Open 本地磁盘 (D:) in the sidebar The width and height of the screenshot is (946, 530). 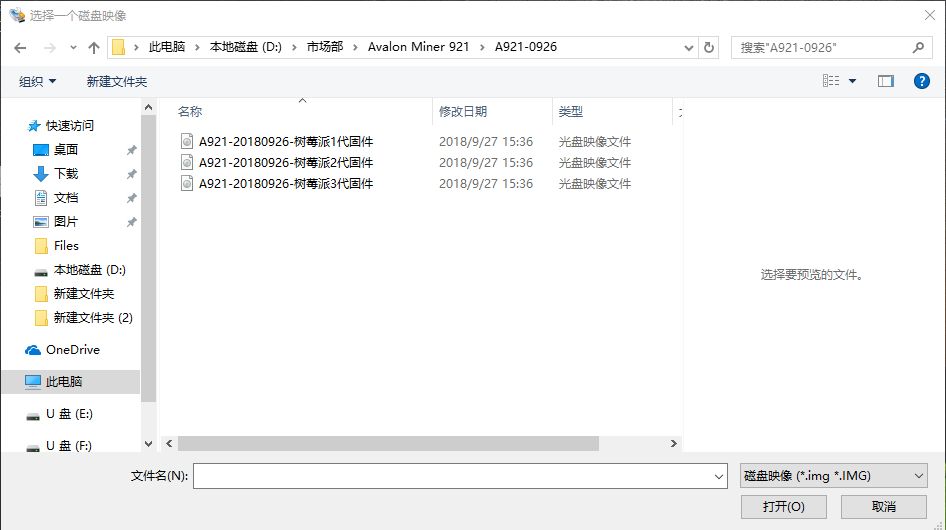coord(90,270)
